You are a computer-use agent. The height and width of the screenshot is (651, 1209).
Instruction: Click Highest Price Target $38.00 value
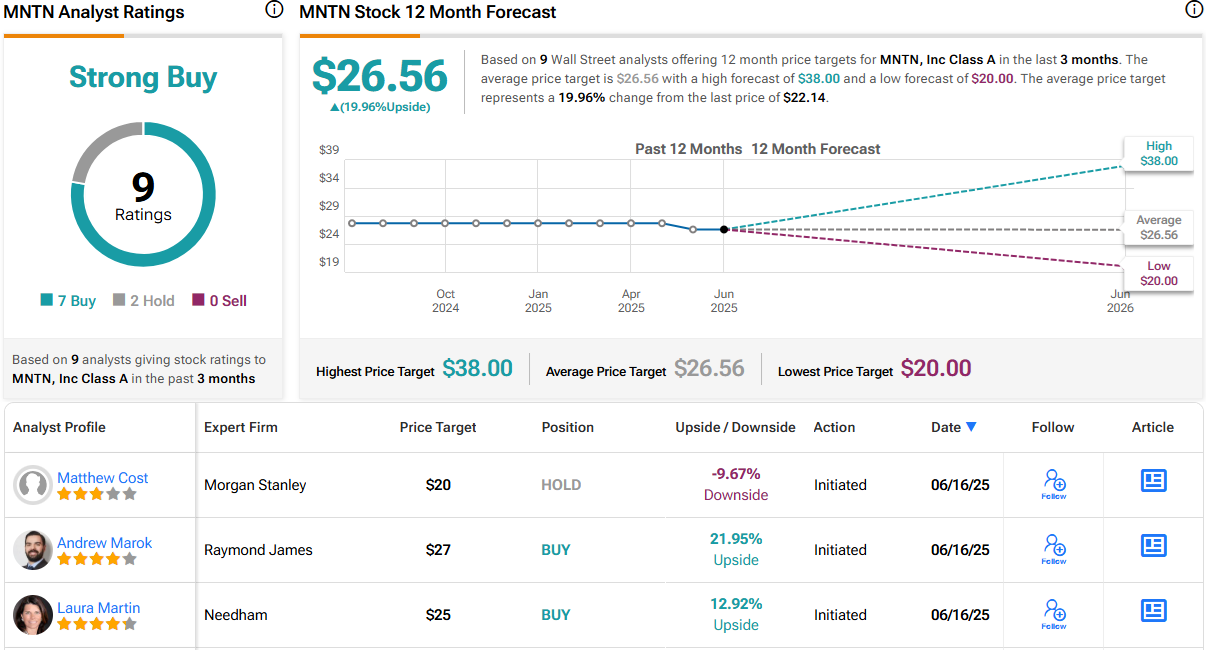pos(478,368)
